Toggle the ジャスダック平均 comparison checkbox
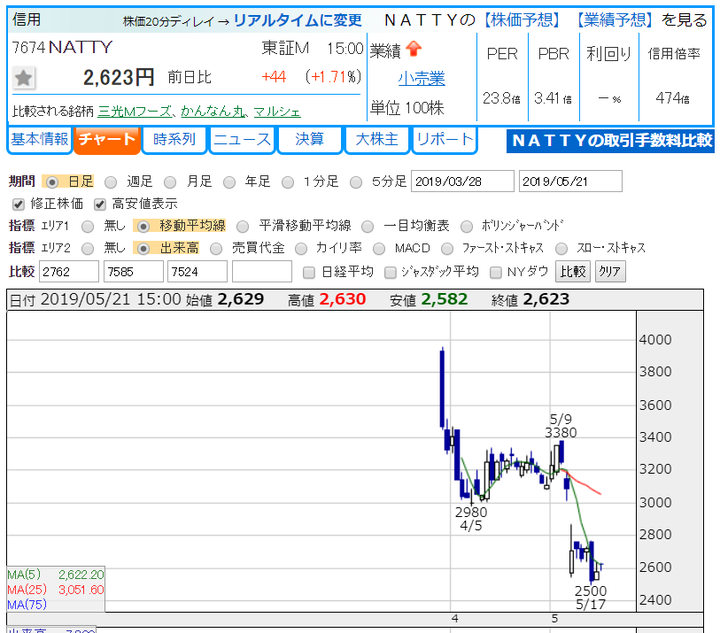 point(390,272)
